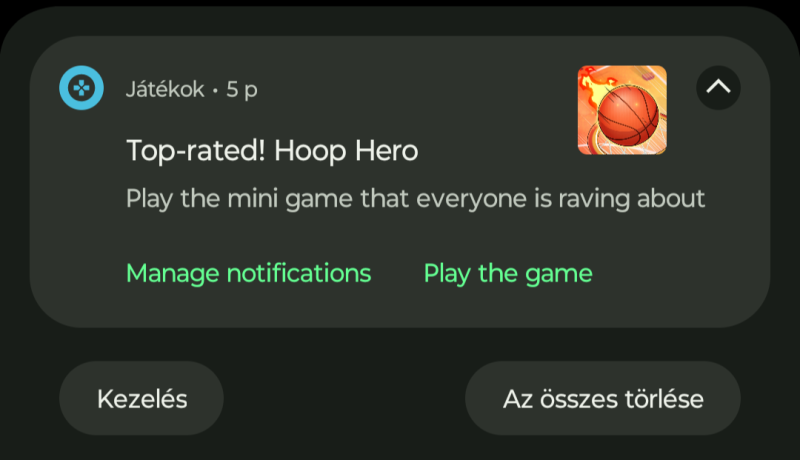Tap the Top-rated! Hoop Hero title
Viewport: 800px width, 460px height.
point(272,151)
